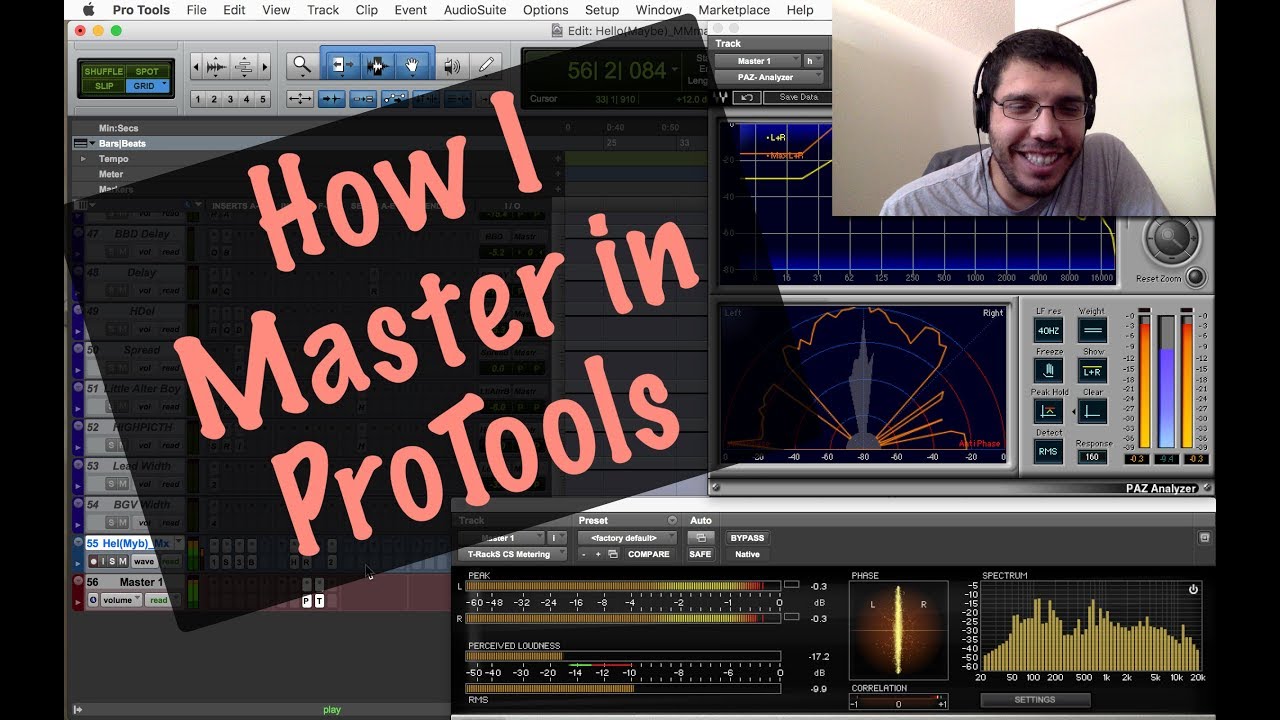
Task: Click zoom preset 3
Action: click(x=230, y=99)
